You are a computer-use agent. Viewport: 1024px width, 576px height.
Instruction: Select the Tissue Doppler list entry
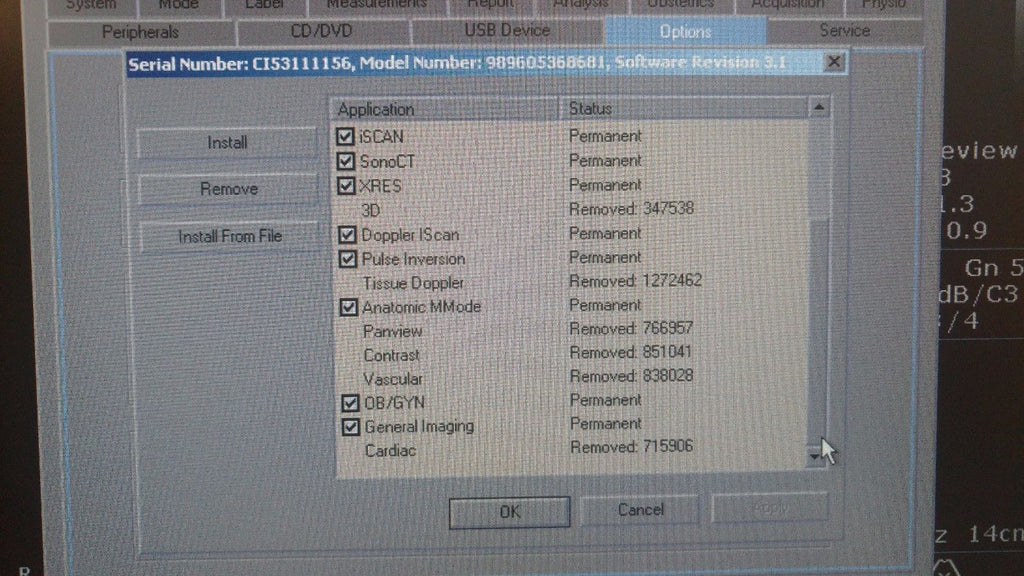413,283
